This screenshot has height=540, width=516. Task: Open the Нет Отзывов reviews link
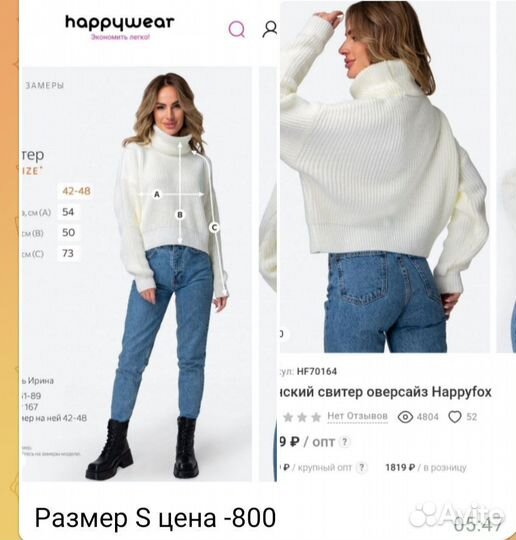tap(357, 416)
